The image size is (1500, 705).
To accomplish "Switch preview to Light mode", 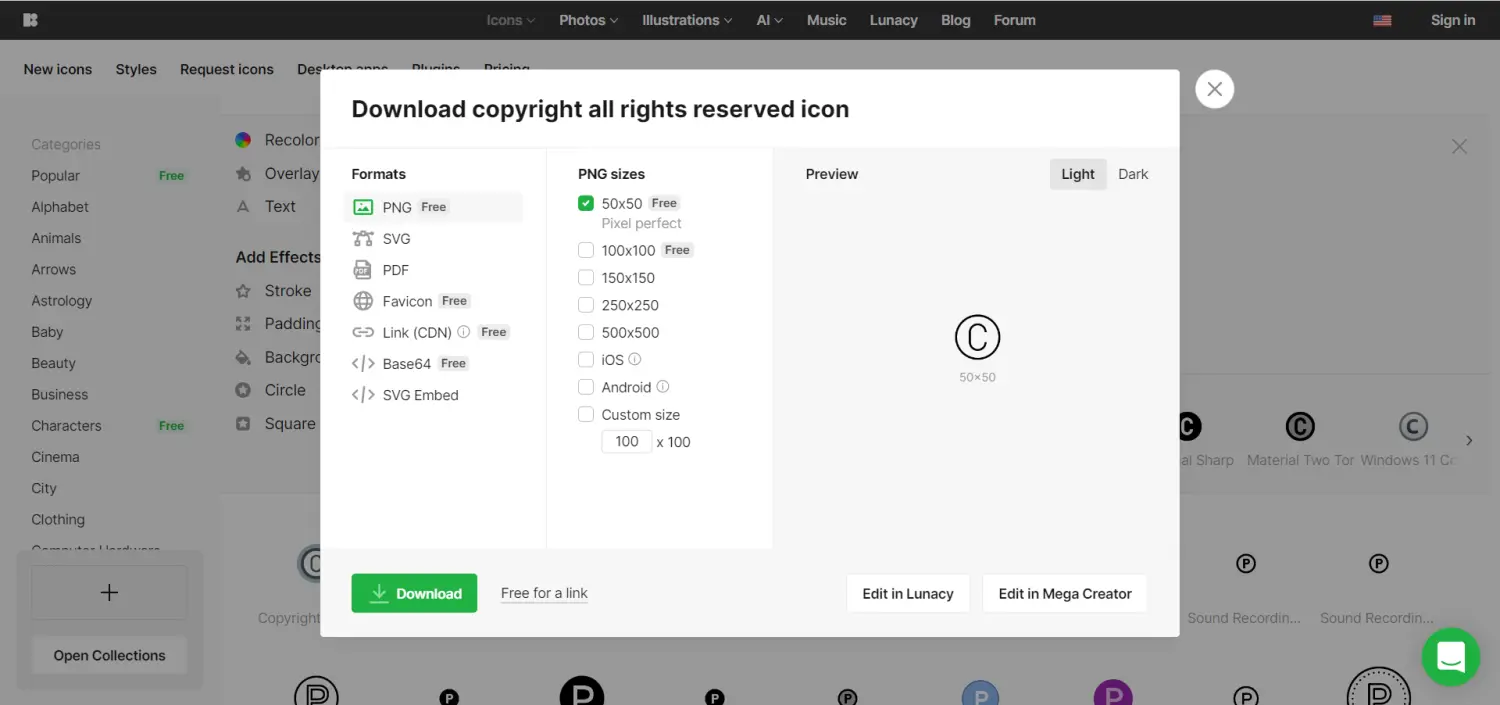I will (1078, 174).
